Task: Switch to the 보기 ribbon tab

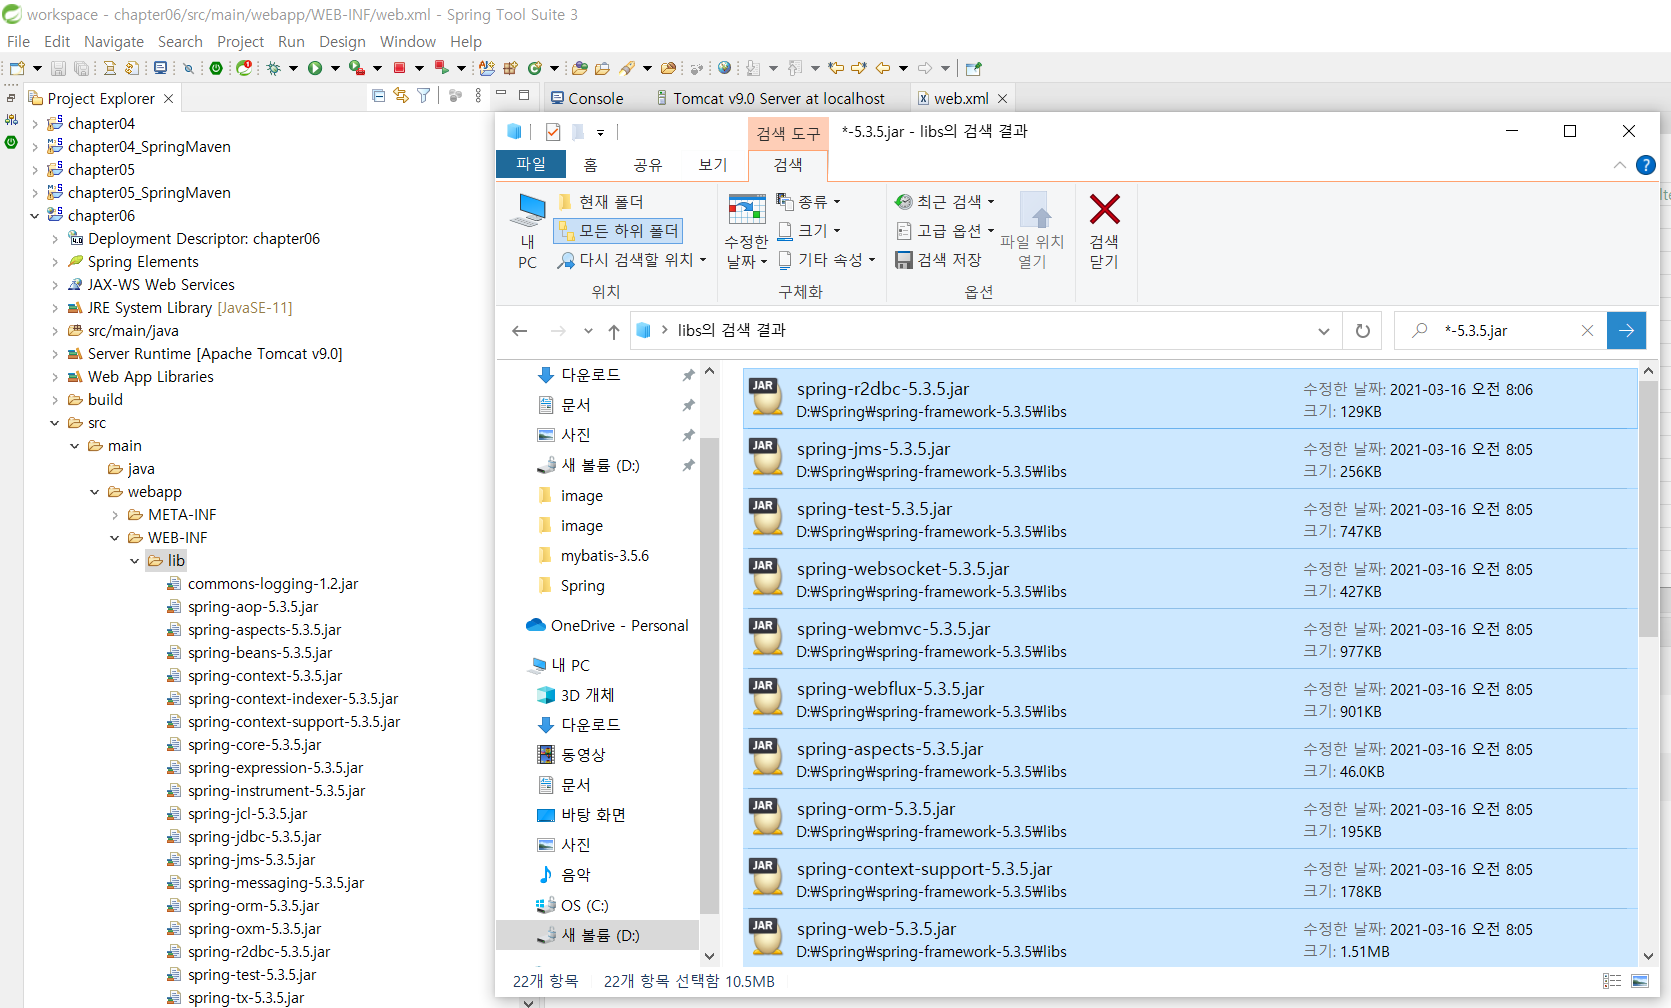Action: point(712,165)
